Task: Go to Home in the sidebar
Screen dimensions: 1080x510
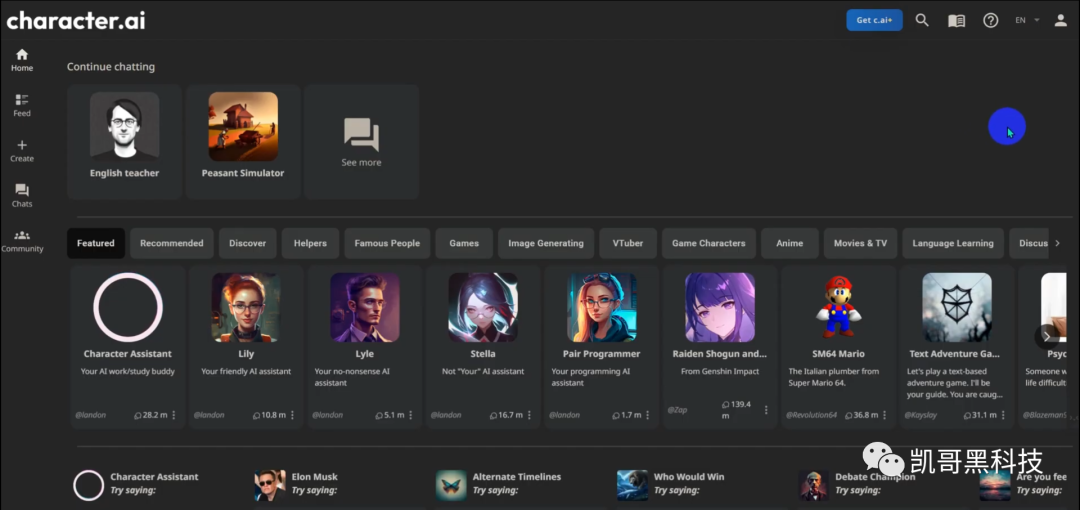Action: 22,61
